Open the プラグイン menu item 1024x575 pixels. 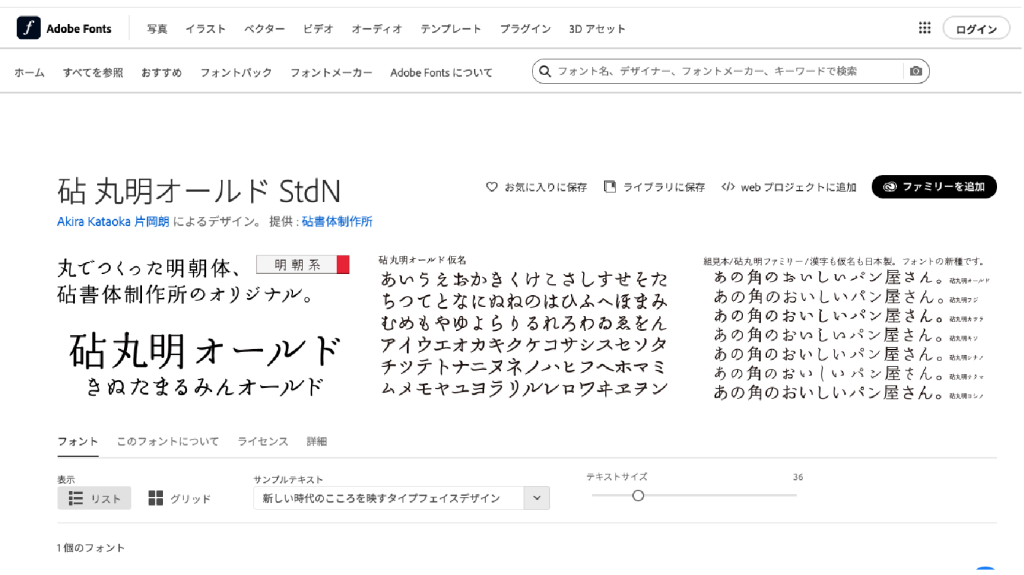point(525,29)
